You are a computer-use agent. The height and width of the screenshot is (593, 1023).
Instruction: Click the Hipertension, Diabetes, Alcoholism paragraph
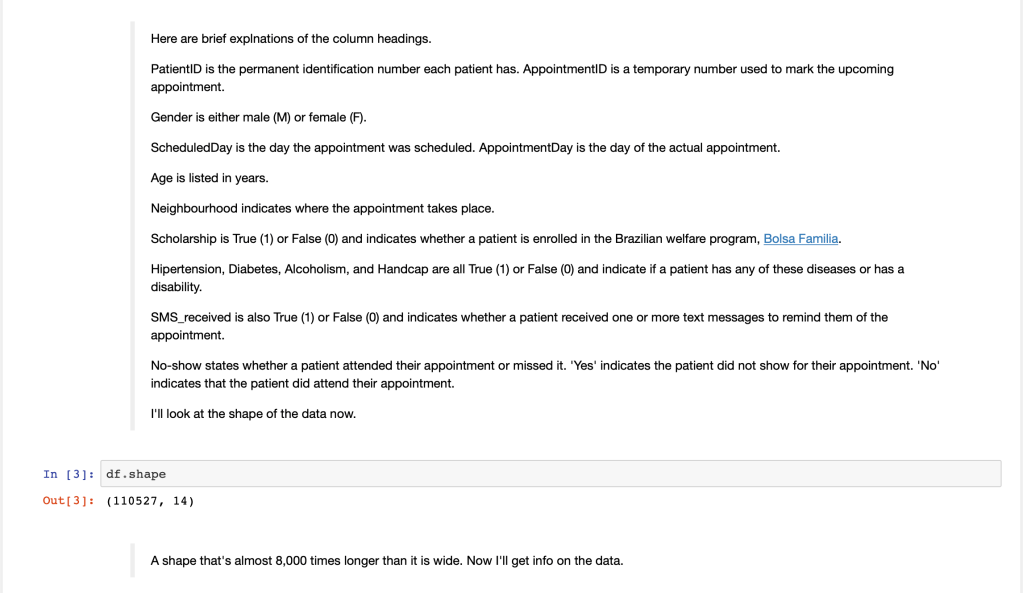(x=527, y=278)
